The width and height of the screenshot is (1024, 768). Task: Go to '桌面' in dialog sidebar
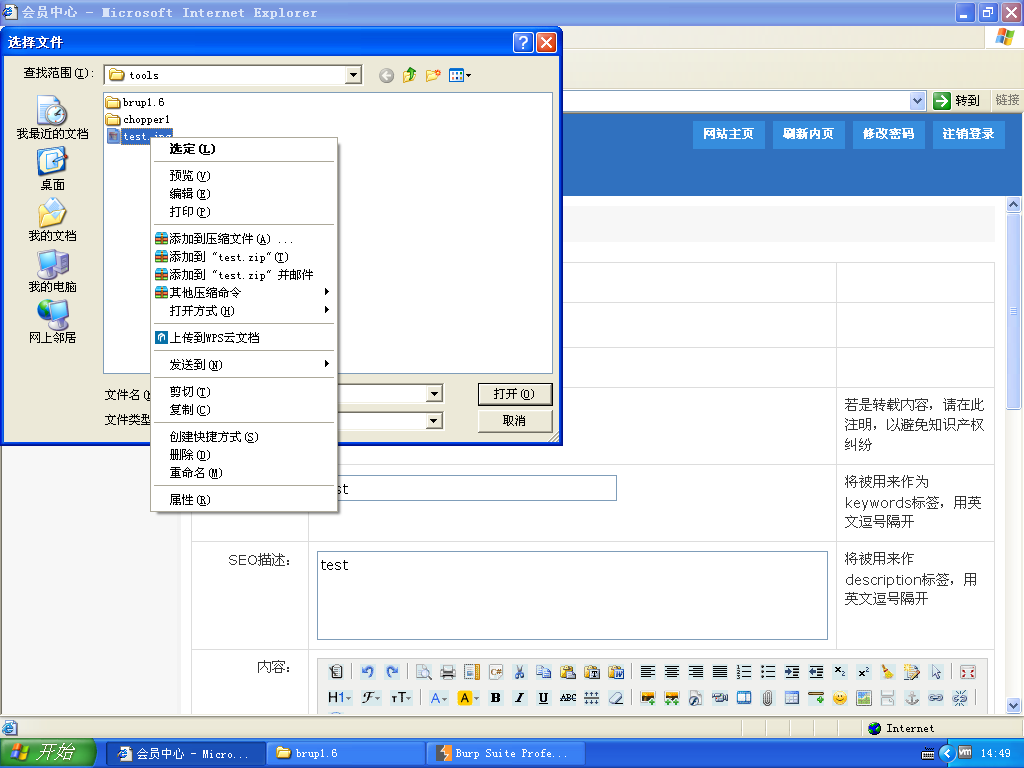52,169
